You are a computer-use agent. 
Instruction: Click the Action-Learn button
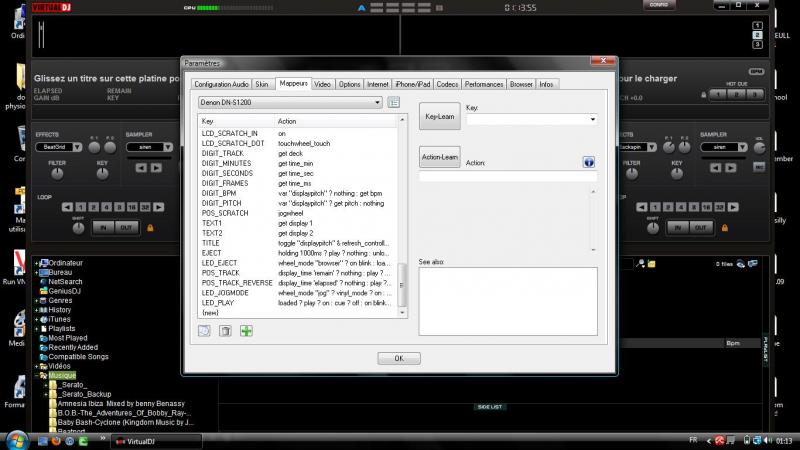(439, 157)
